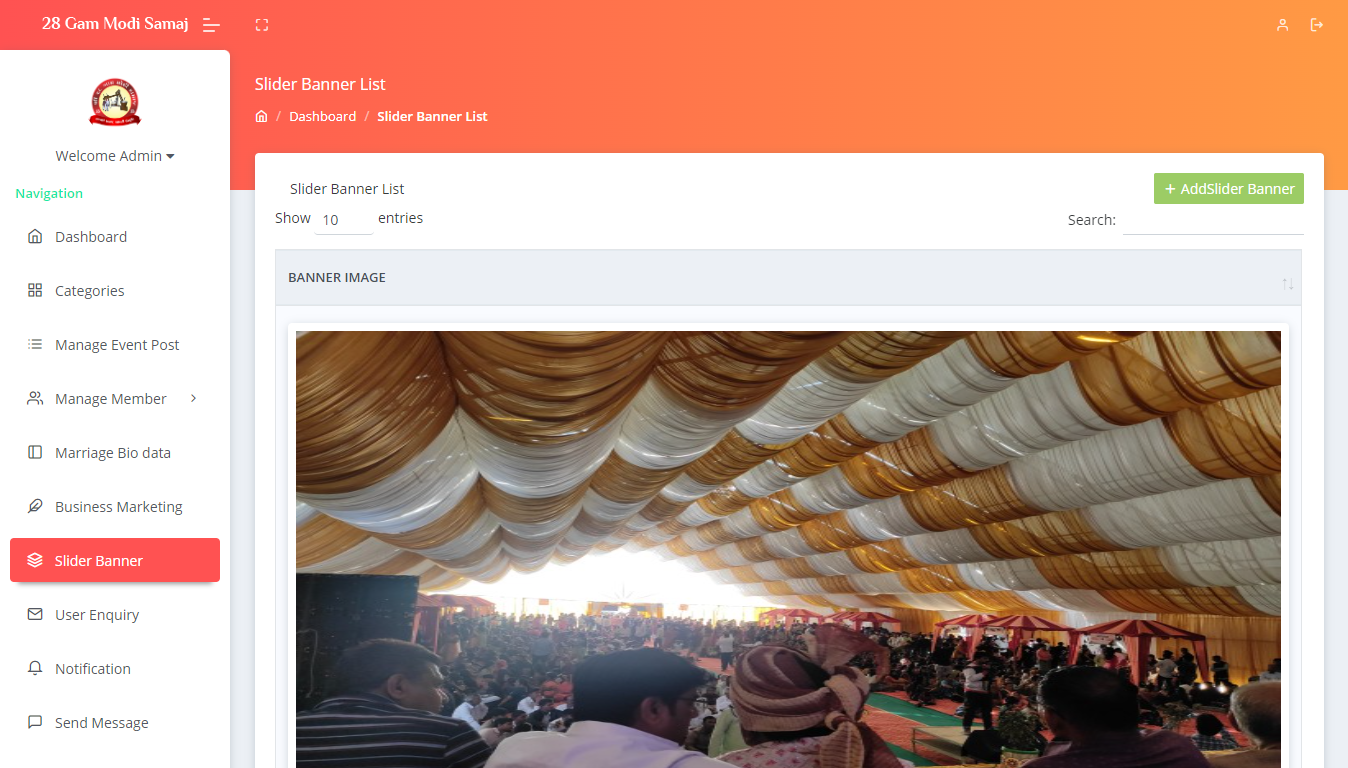1348x768 pixels.
Task: Click the 28 Gam Modi Samaj logo
Action: (x=115, y=103)
